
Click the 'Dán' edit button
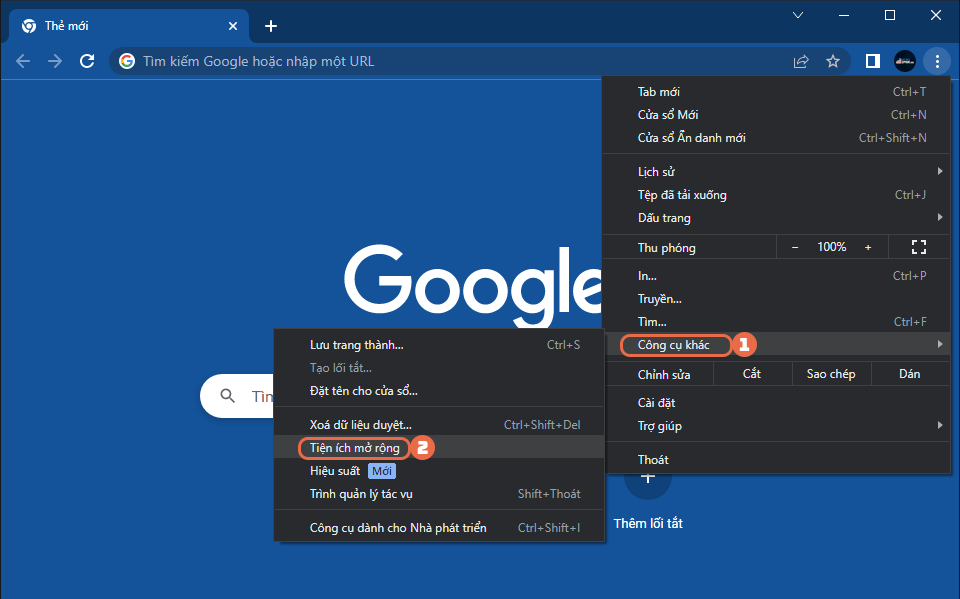point(910,374)
